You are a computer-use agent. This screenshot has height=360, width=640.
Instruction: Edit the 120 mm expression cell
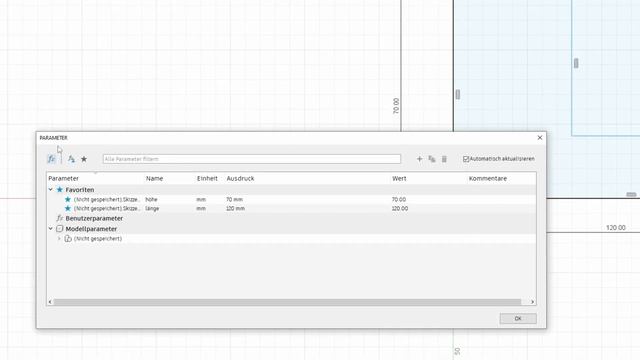(236, 209)
